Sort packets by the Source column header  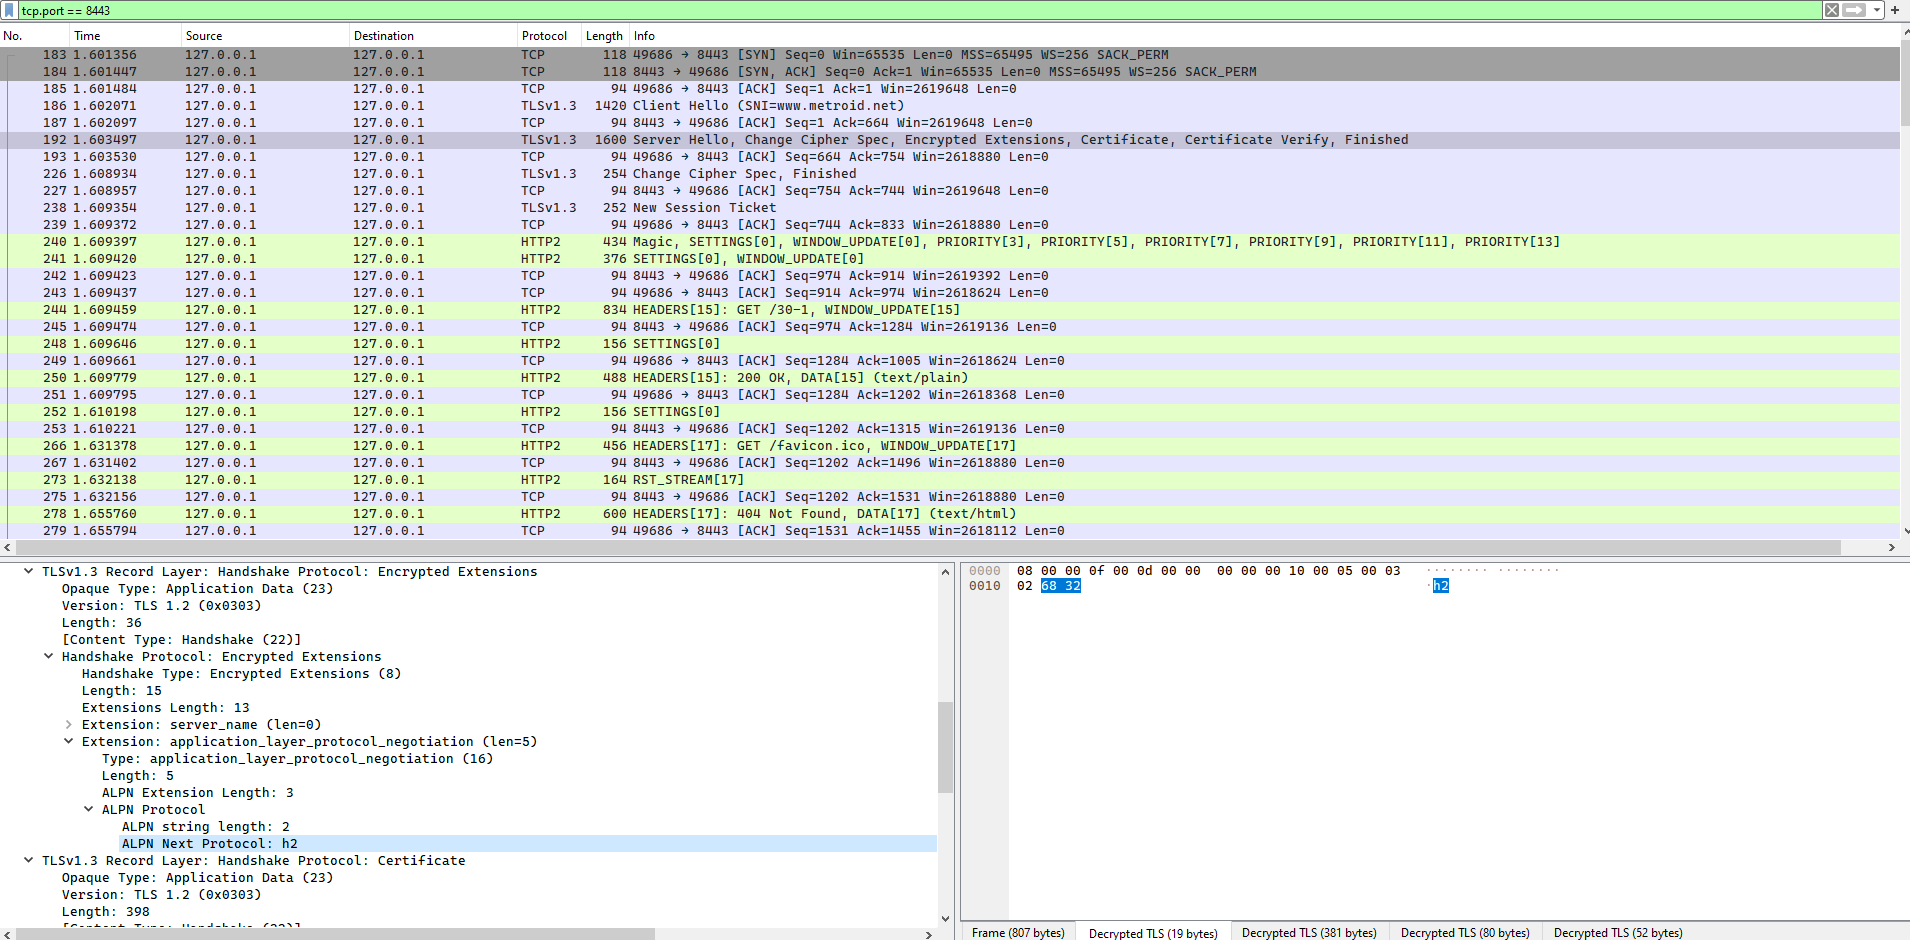click(265, 35)
